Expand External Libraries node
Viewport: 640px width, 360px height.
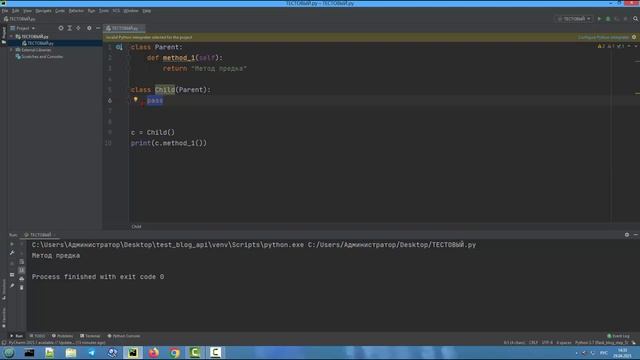pyautogui.click(x=11, y=50)
